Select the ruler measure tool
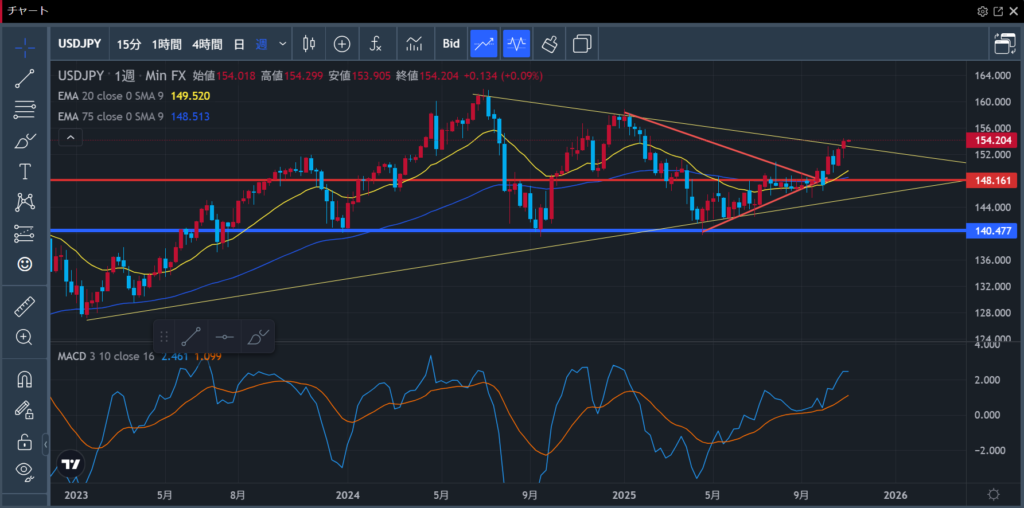The width and height of the screenshot is (1024, 508). [26, 307]
